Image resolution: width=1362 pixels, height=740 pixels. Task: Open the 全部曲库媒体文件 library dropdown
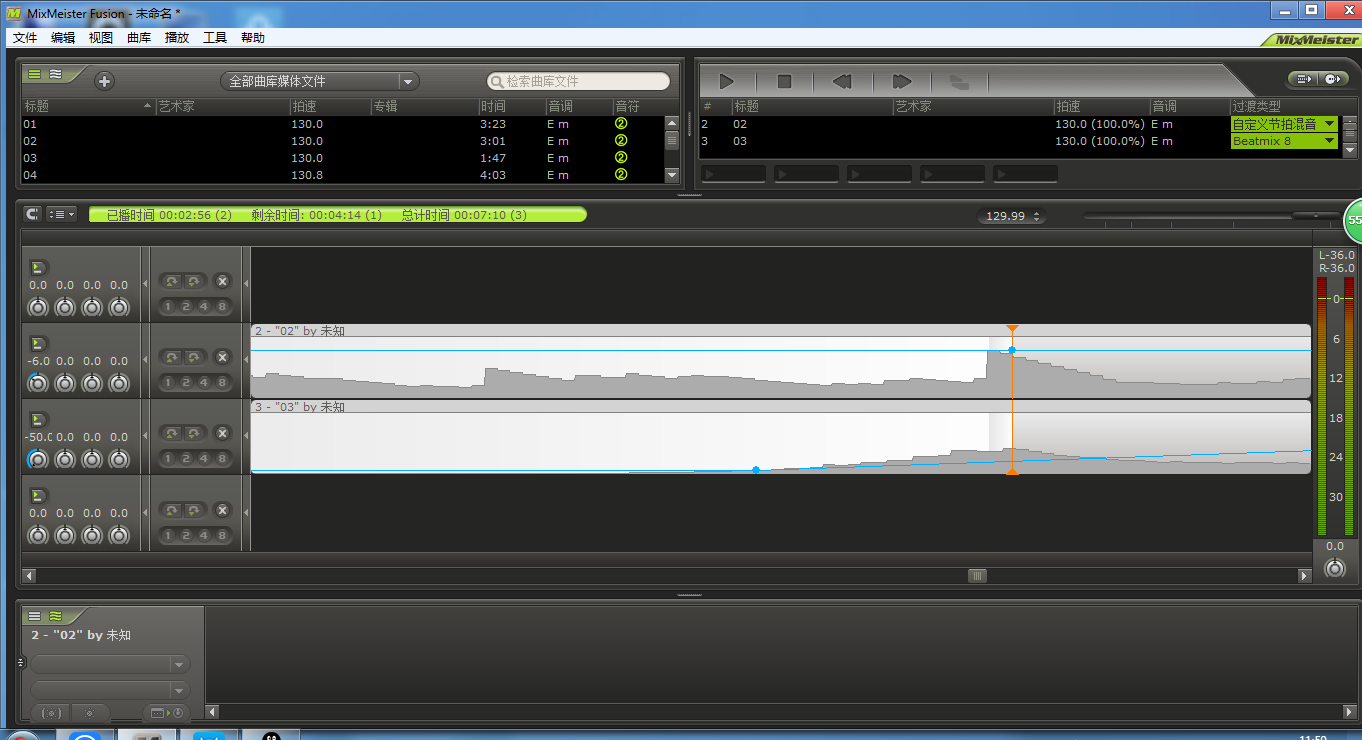click(x=320, y=81)
